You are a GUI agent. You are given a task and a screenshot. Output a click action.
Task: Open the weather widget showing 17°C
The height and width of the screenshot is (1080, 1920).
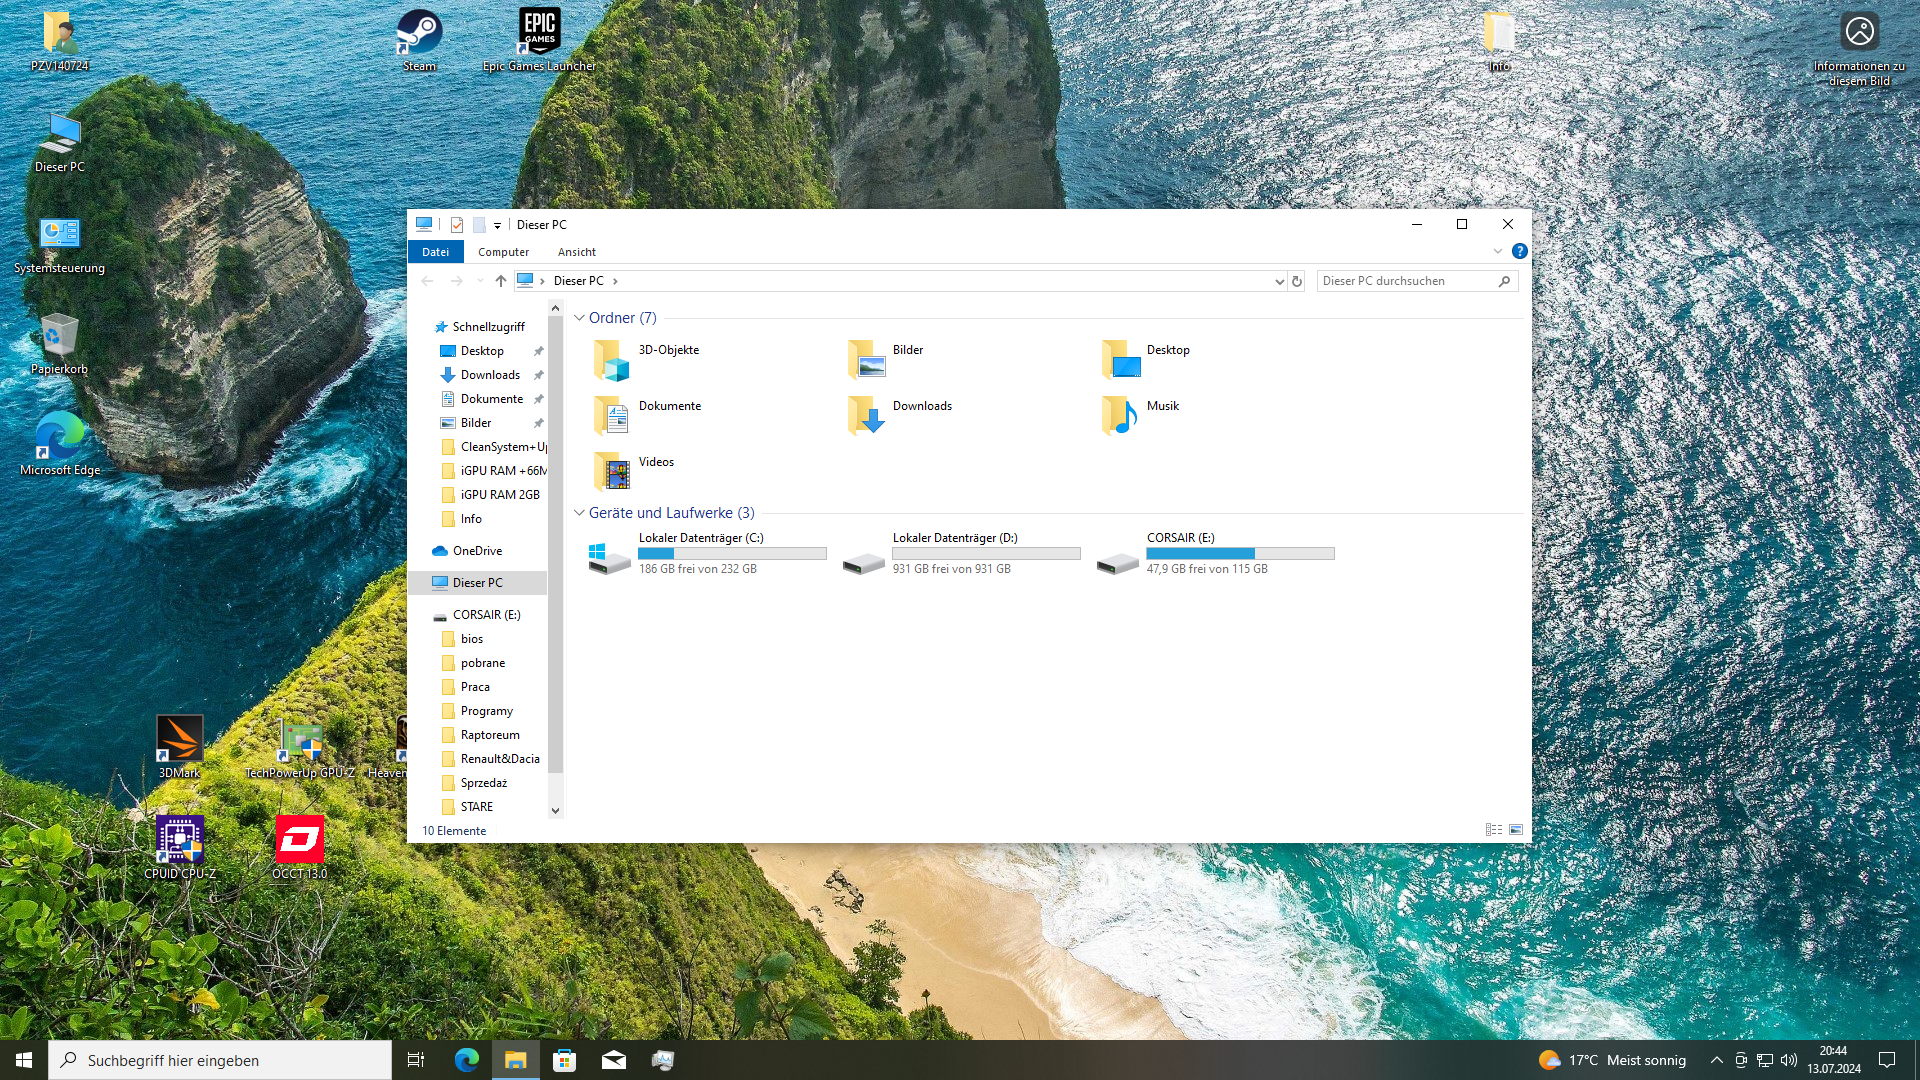pos(1612,1060)
